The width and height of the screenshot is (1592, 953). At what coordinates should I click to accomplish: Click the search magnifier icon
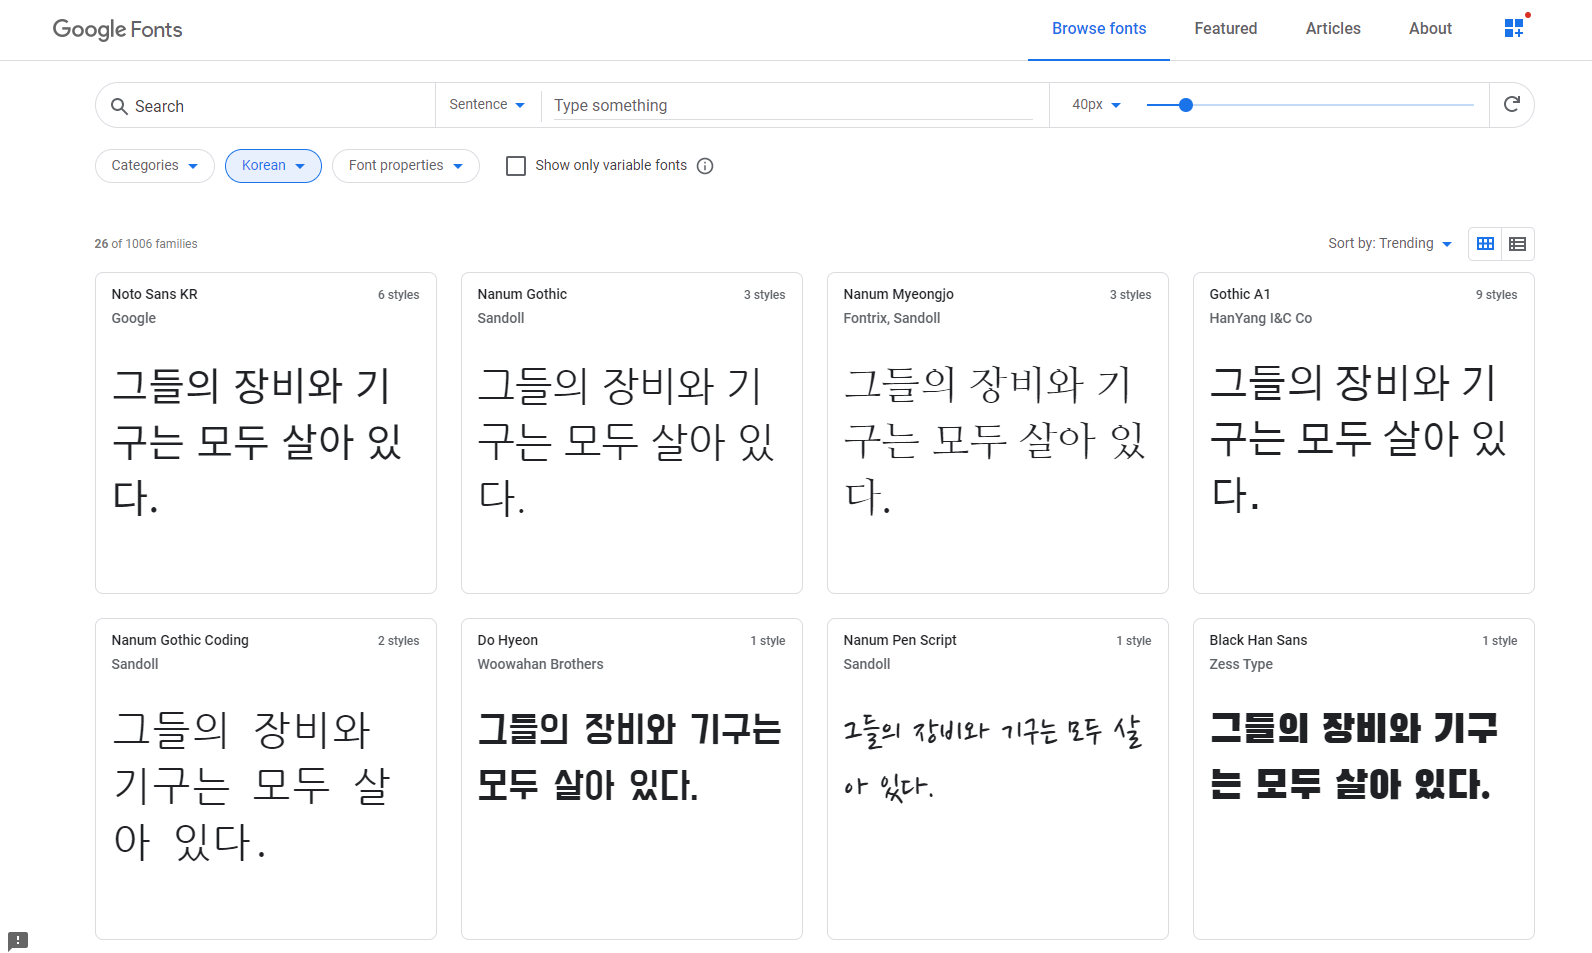coord(119,106)
